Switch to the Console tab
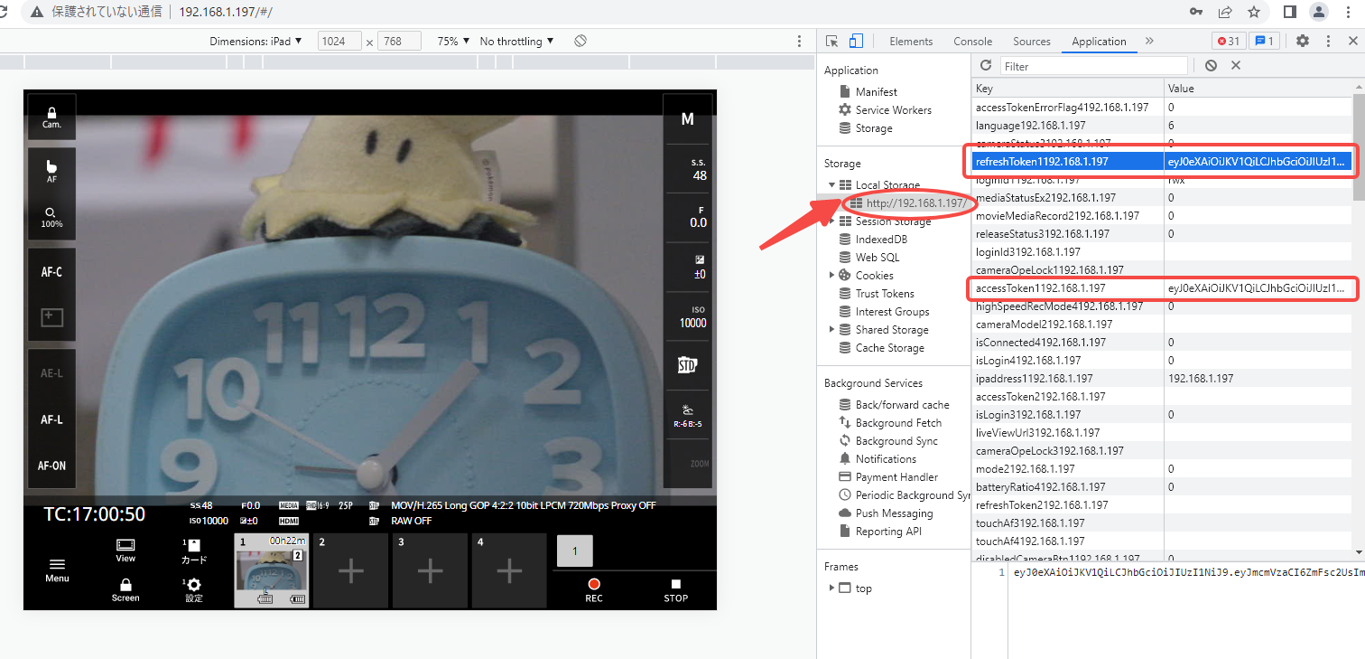 click(973, 41)
